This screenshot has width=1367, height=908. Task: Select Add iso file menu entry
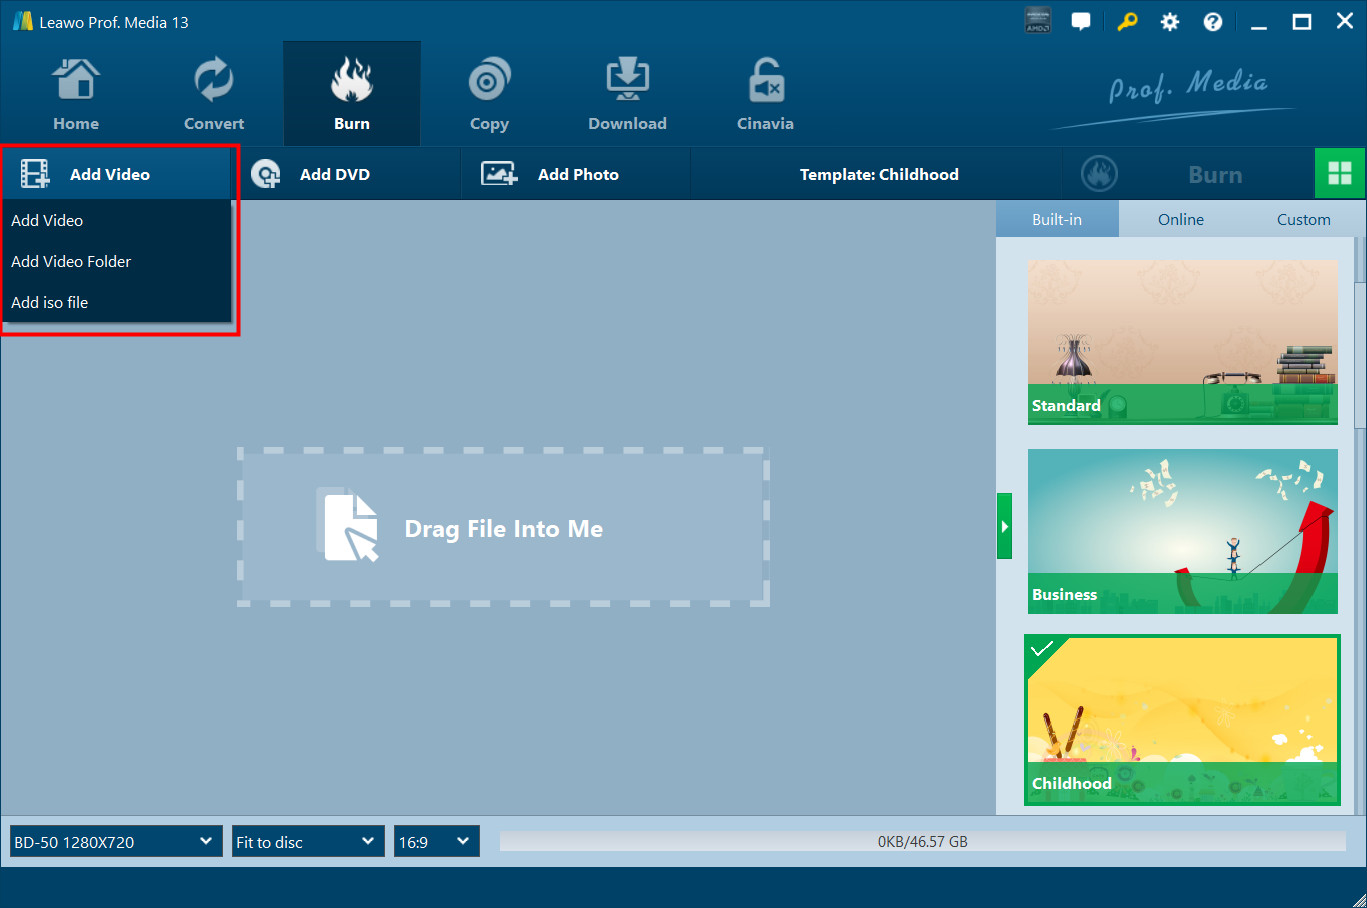click(50, 302)
